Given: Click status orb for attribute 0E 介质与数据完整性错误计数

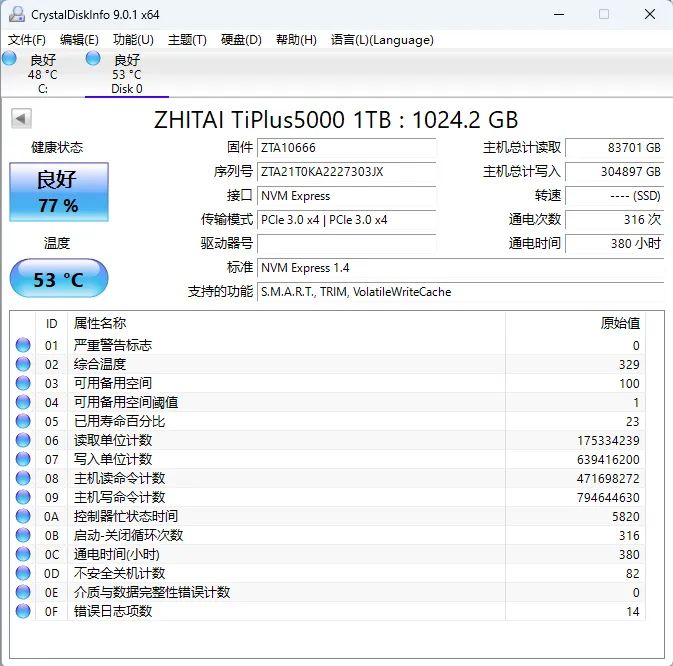Looking at the screenshot, I should pyautogui.click(x=23, y=592).
